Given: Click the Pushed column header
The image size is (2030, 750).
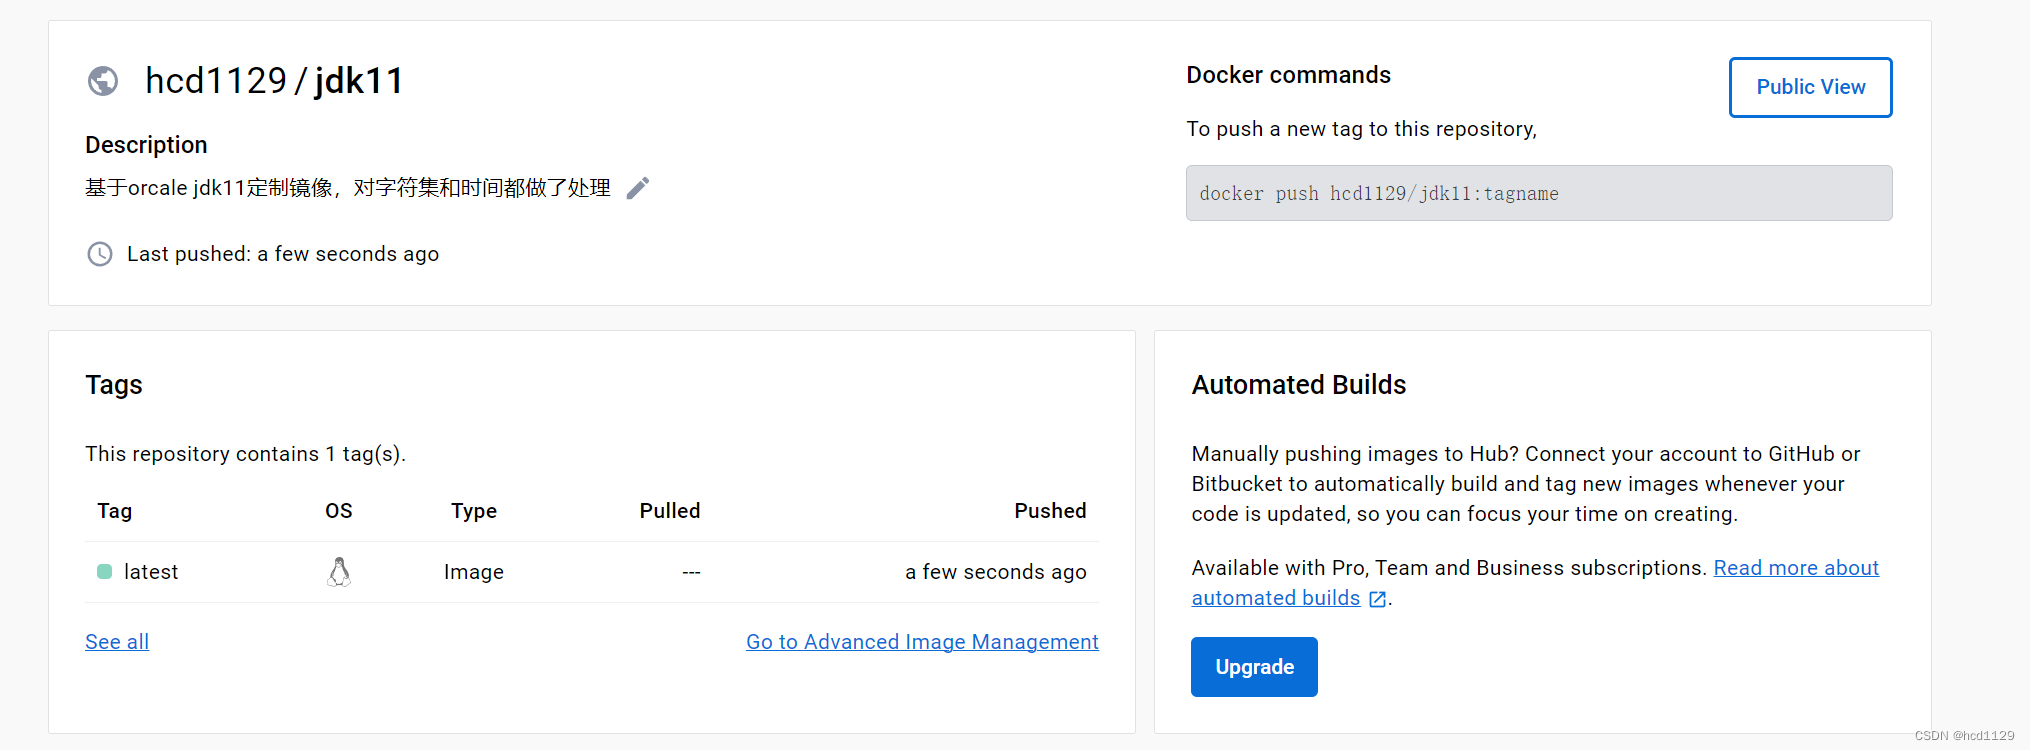Looking at the screenshot, I should tap(1050, 511).
